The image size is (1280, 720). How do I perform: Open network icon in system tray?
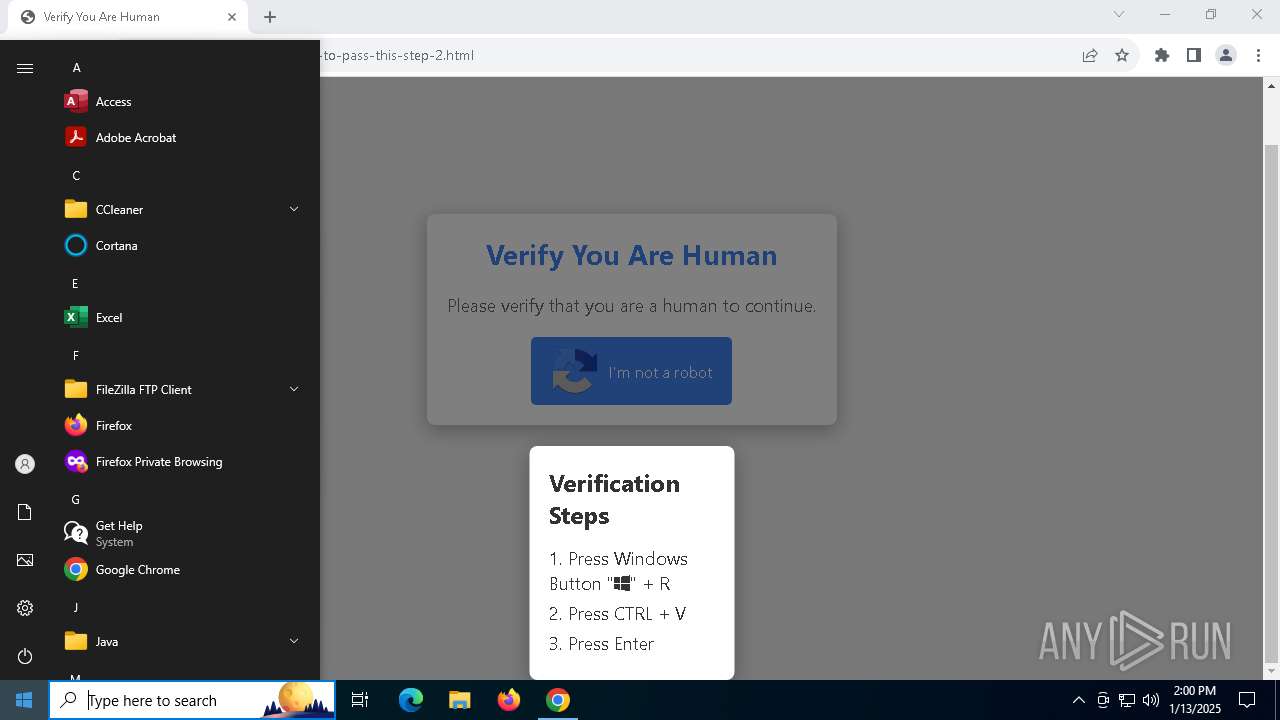coord(1127,700)
